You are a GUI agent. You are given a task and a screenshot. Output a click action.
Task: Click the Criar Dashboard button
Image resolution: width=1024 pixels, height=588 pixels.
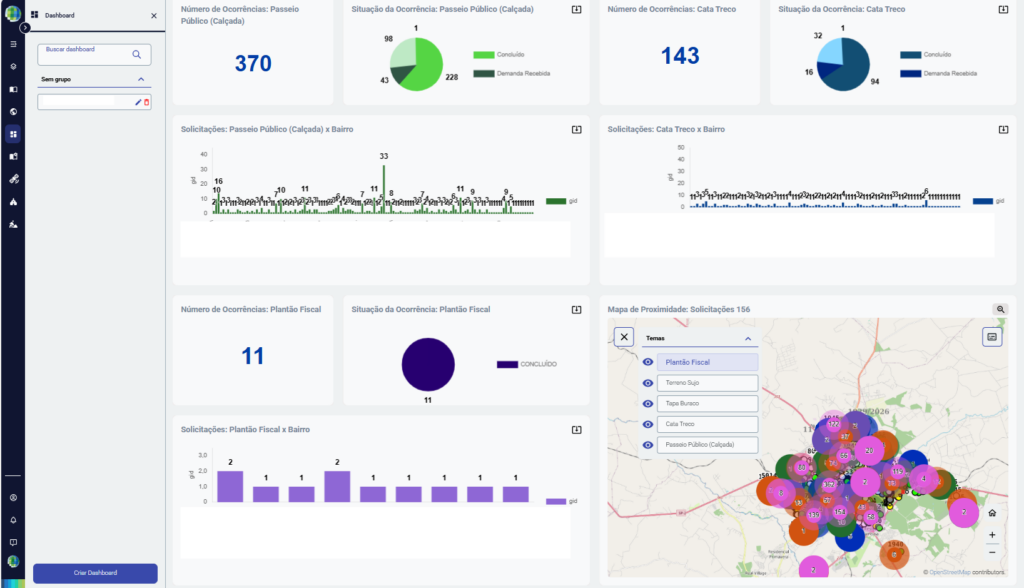pyautogui.click(x=95, y=573)
